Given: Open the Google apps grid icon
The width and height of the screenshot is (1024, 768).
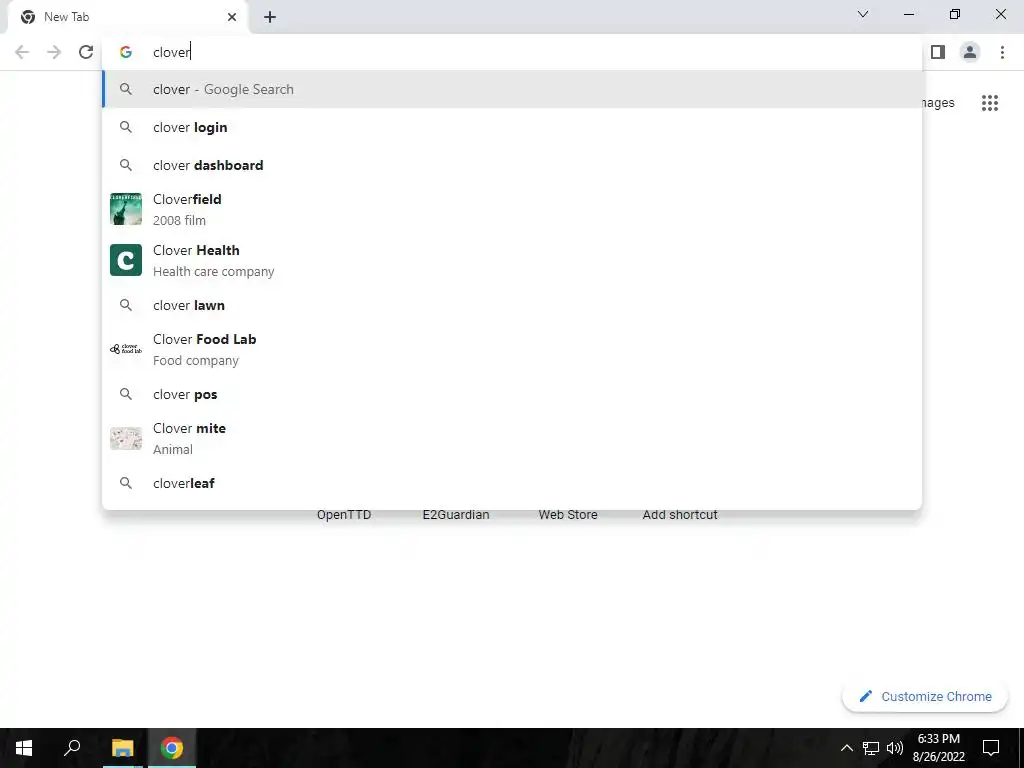Looking at the screenshot, I should [x=990, y=103].
